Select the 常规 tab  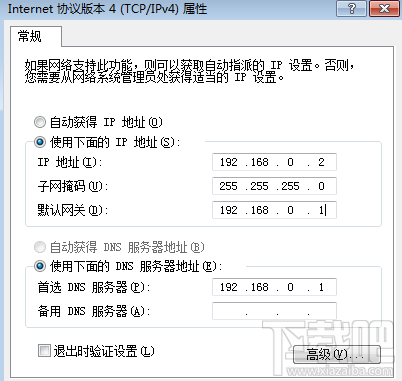[30, 36]
